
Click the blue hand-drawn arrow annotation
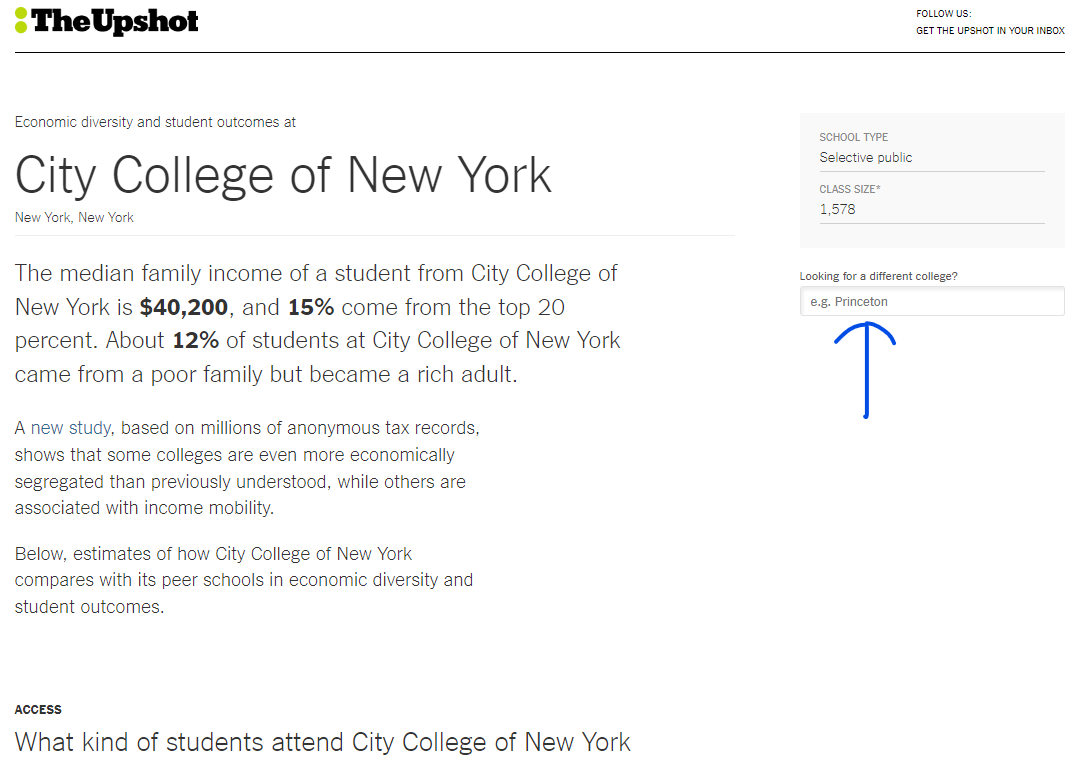click(865, 368)
